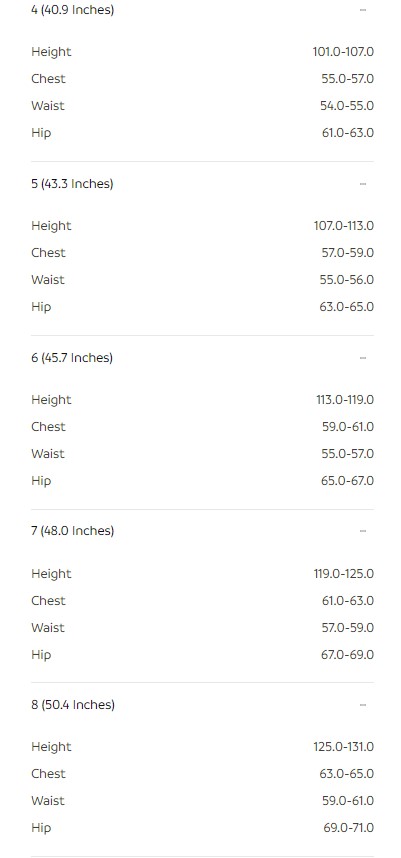Click minus icon beside 6 (45.7 Inches)

click(363, 358)
